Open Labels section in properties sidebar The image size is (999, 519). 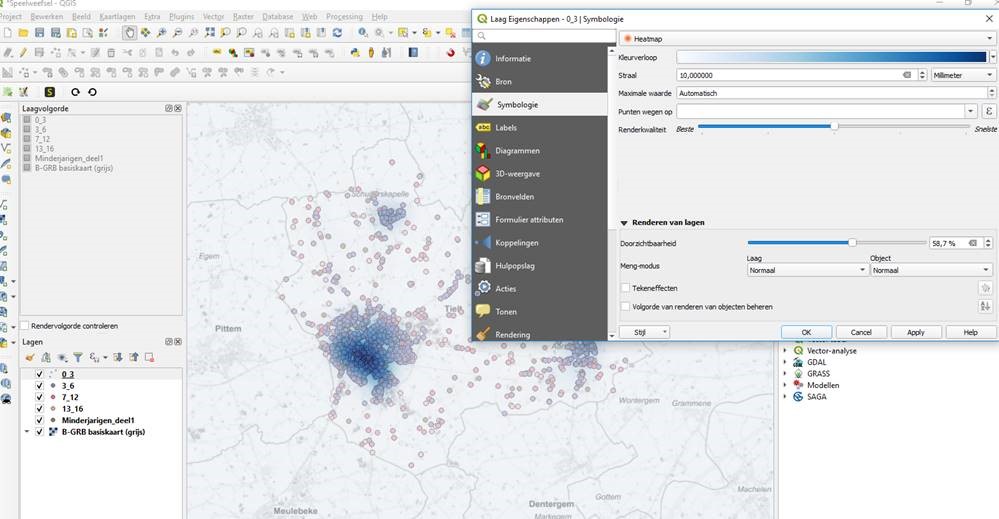(540, 127)
